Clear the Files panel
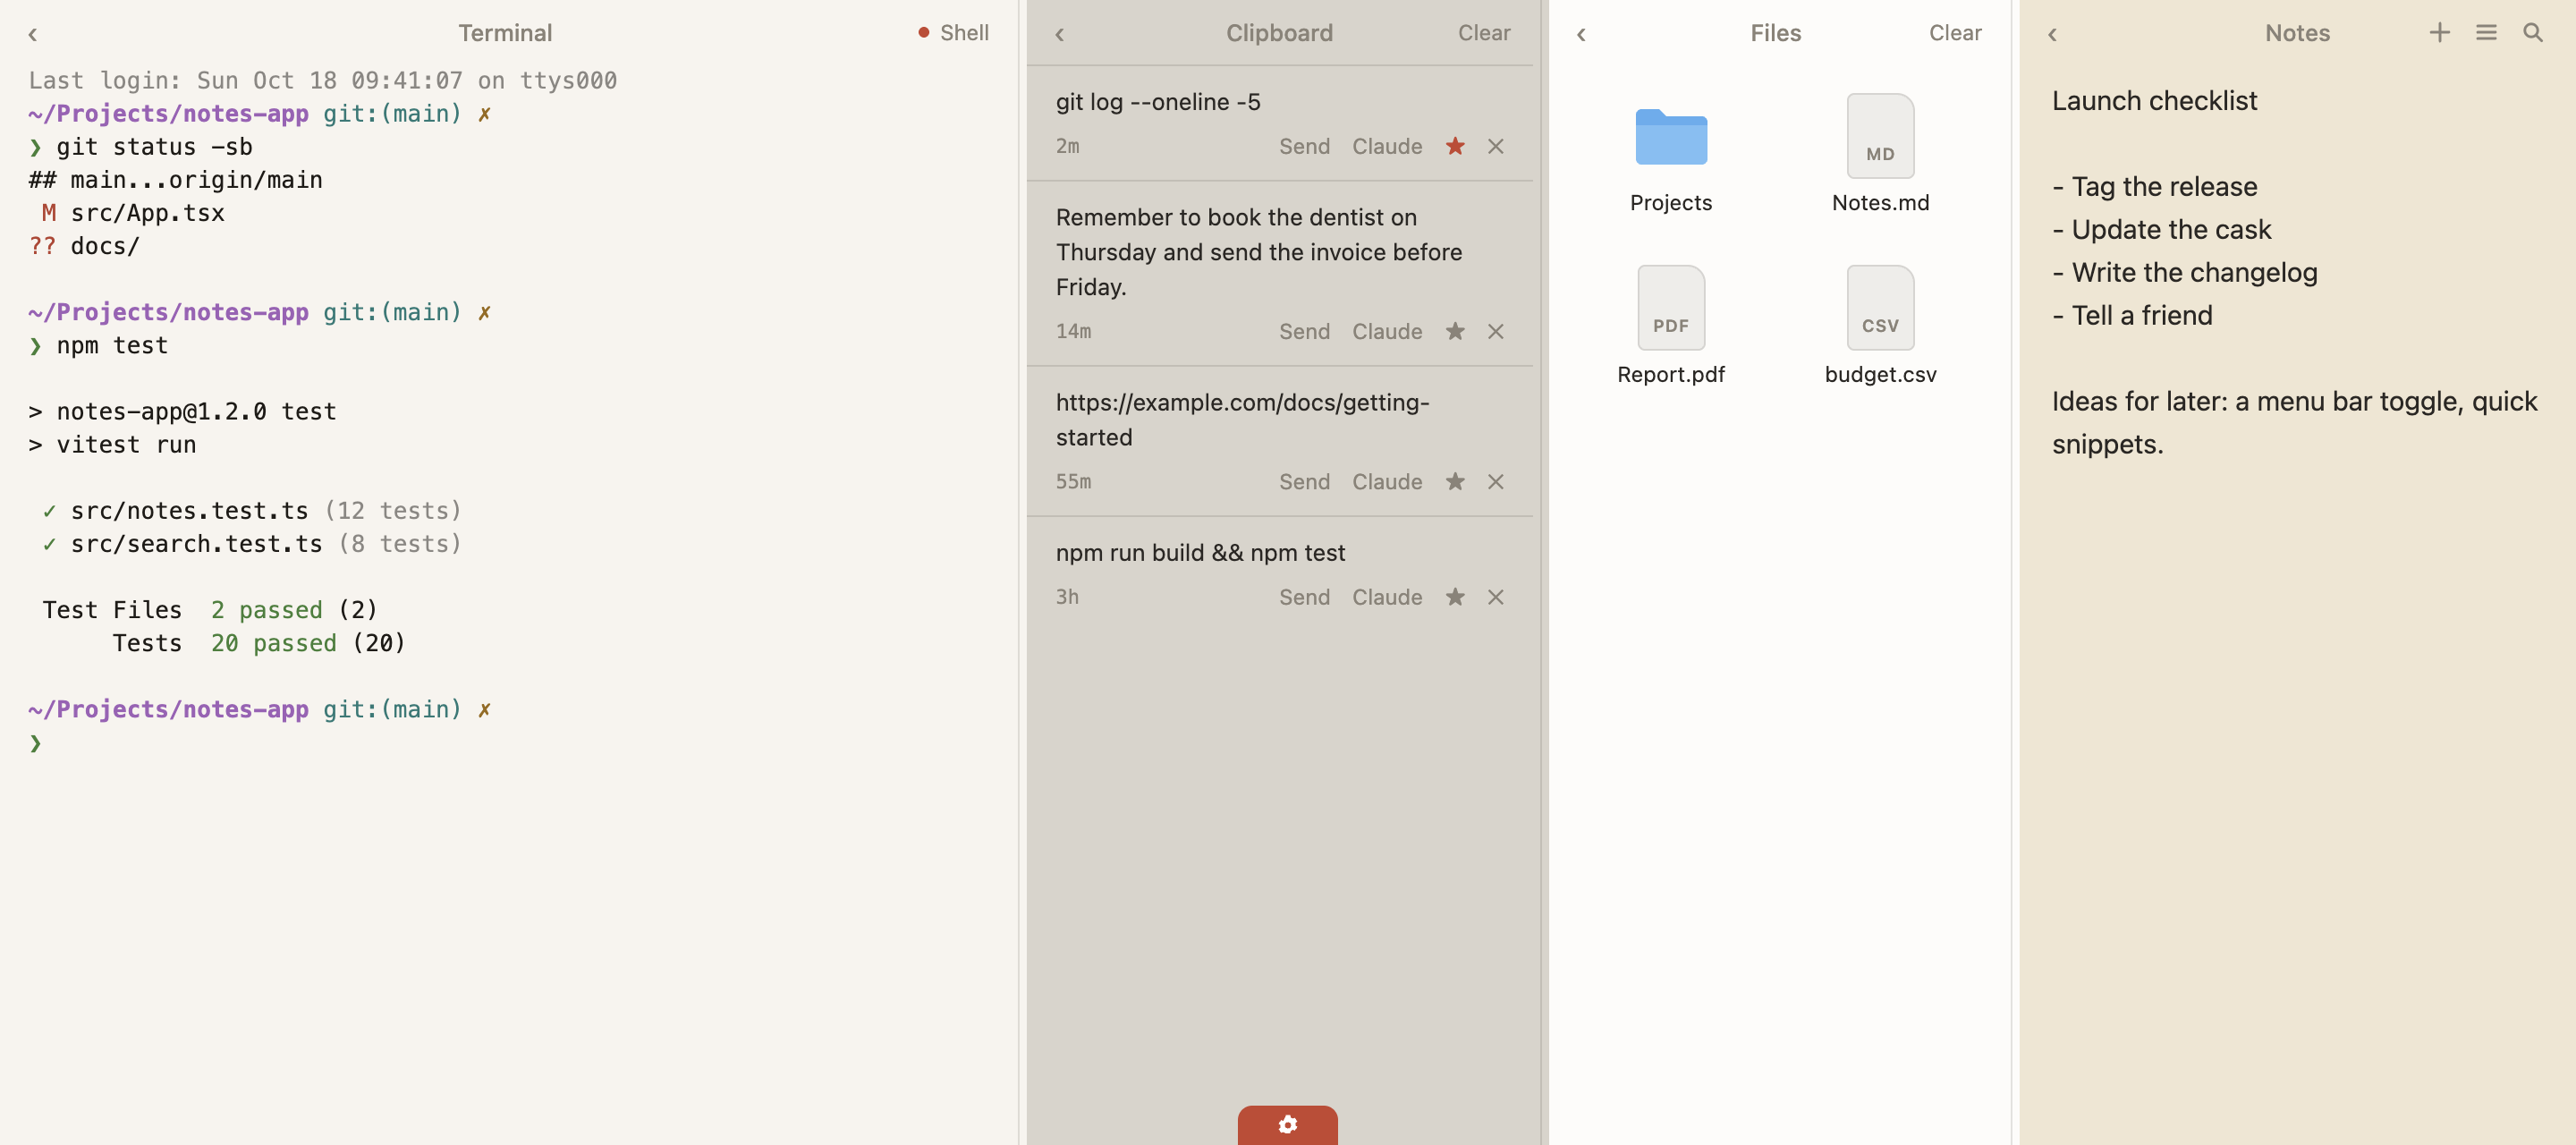 (1954, 33)
